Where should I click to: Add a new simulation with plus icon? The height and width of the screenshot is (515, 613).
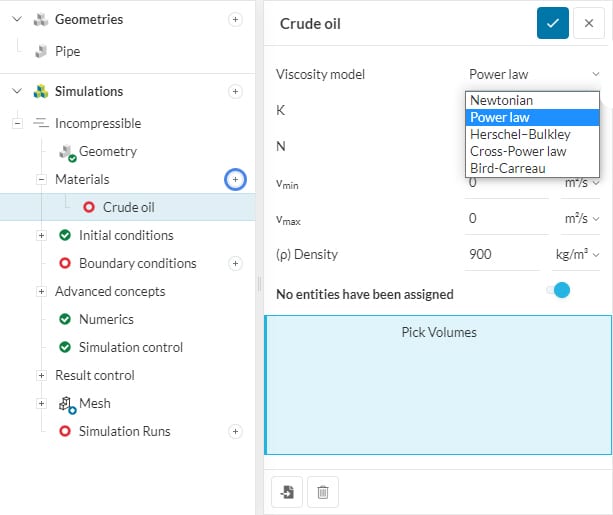235,91
